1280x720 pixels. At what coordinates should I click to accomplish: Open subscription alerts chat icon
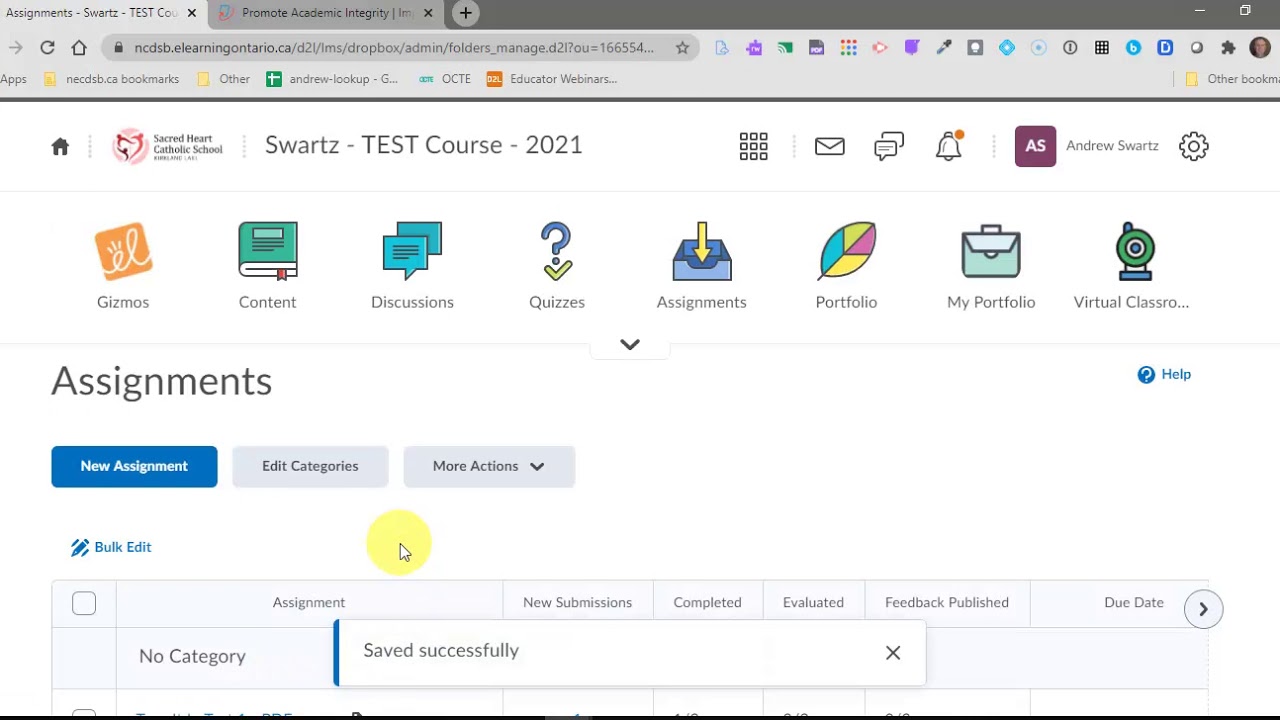click(889, 146)
